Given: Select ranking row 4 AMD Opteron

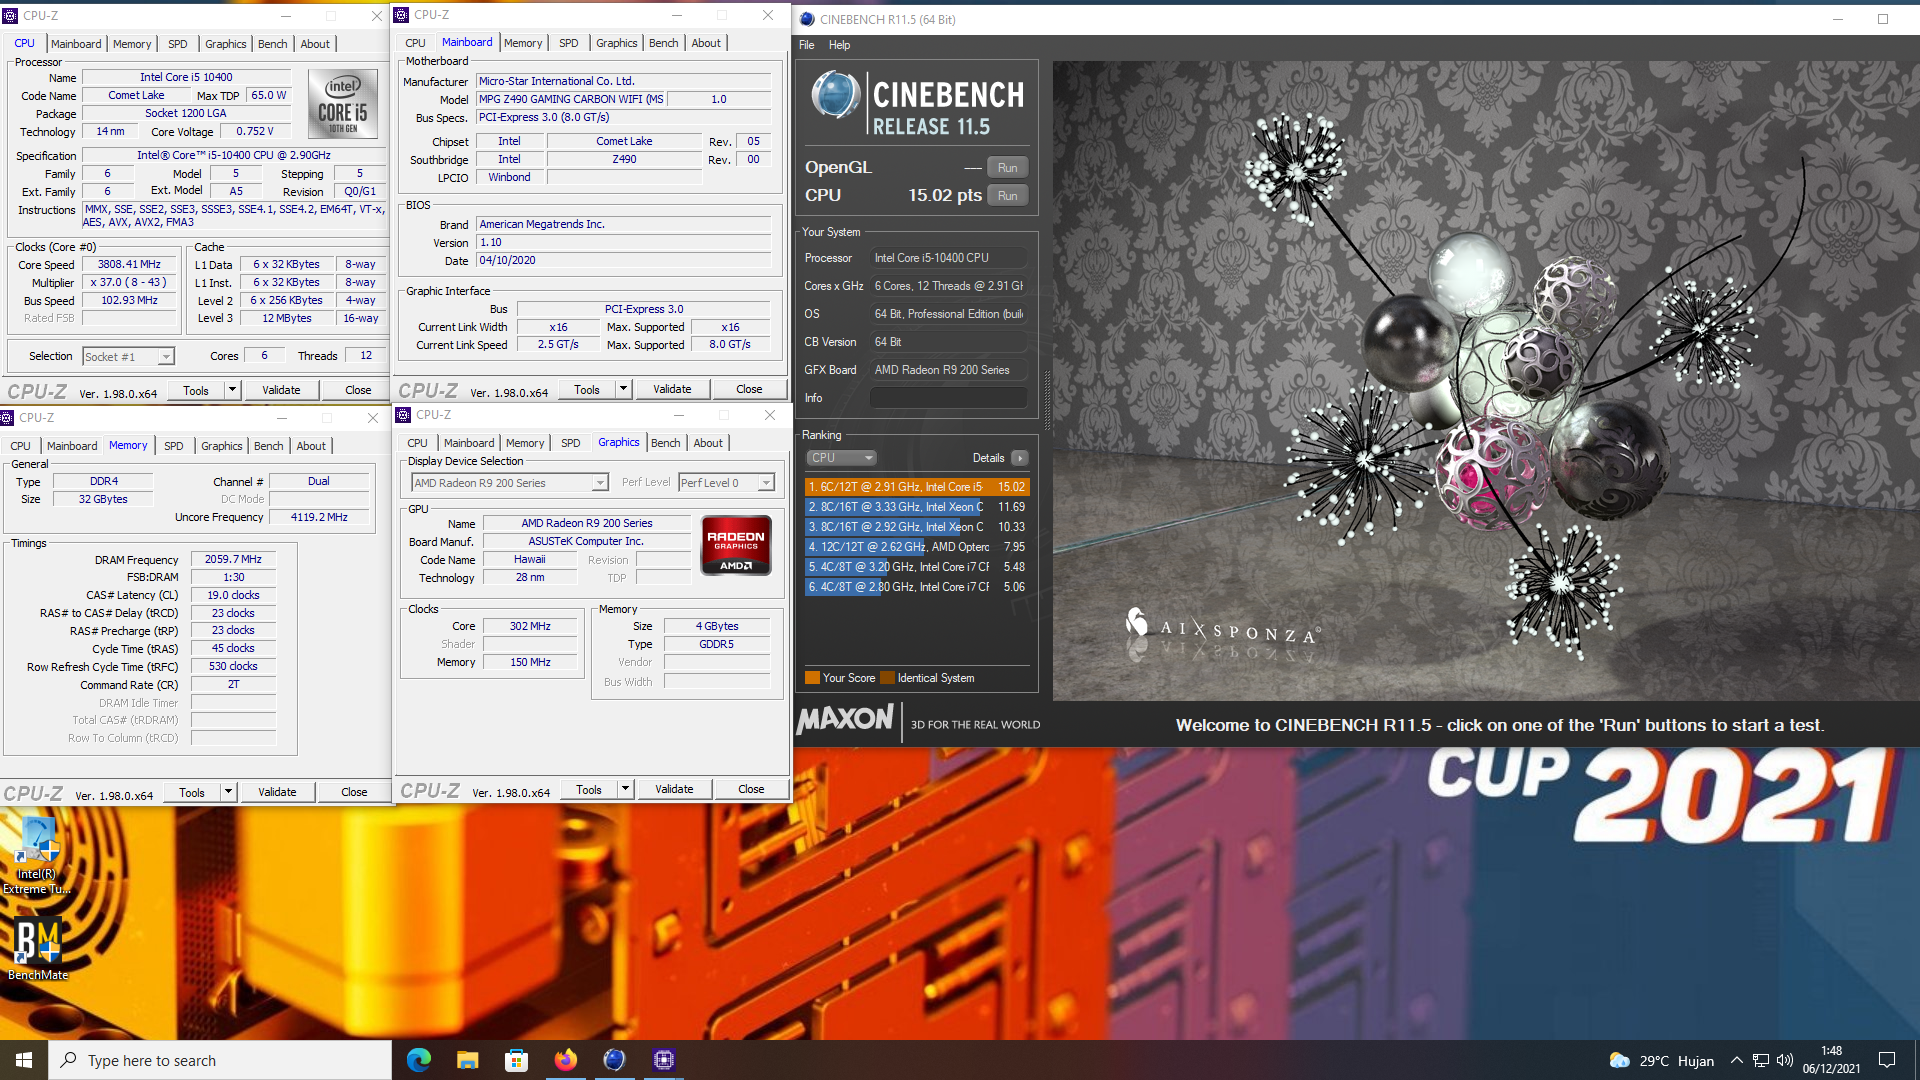Looking at the screenshot, I should click(x=917, y=547).
